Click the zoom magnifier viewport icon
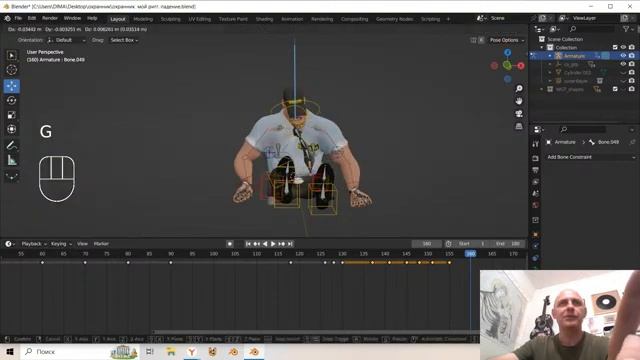This screenshot has height=360, width=640. pos(519,89)
